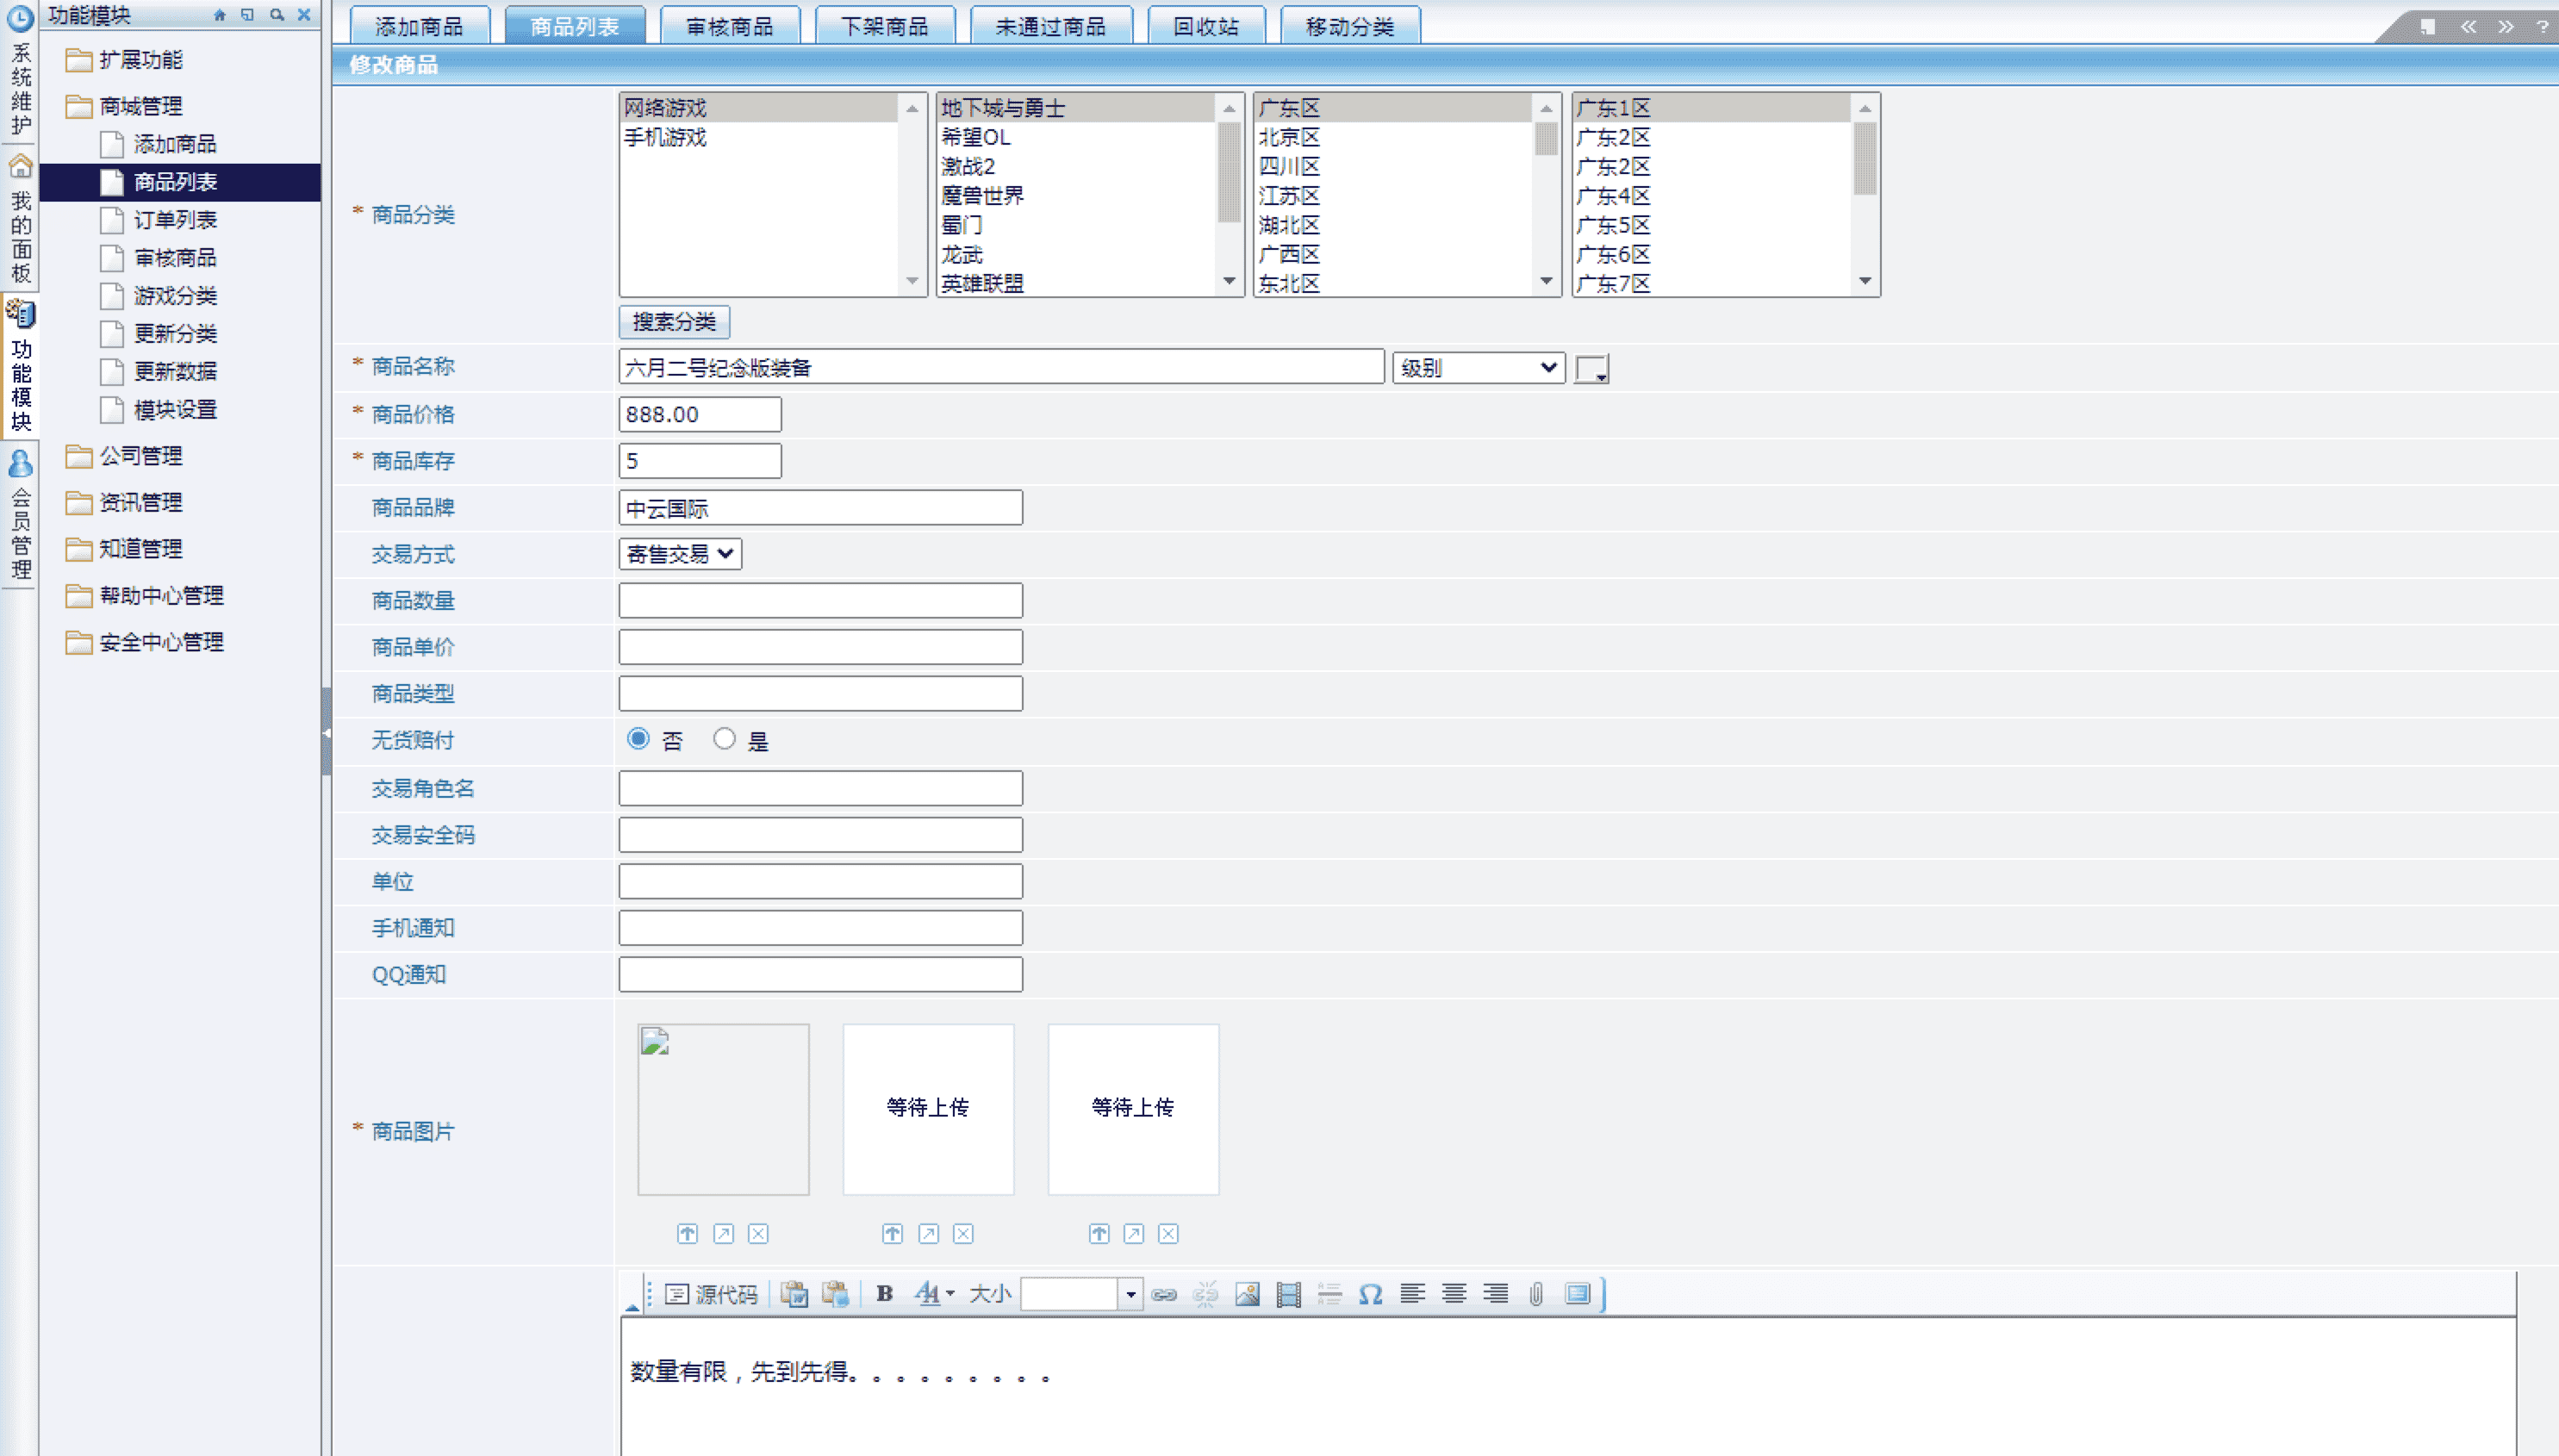Click the attachment paperclip icon
The width and height of the screenshot is (2559, 1456).
(x=1536, y=1294)
